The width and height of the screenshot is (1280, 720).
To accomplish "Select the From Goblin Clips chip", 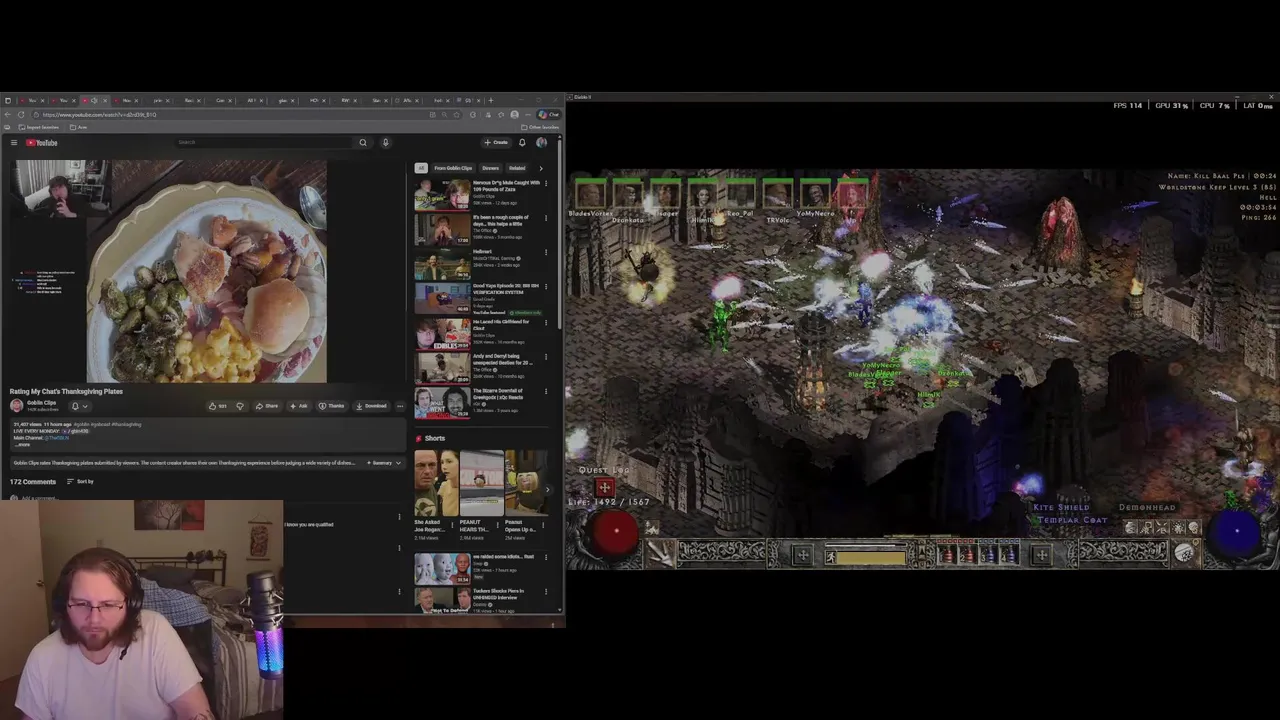I will [453, 168].
